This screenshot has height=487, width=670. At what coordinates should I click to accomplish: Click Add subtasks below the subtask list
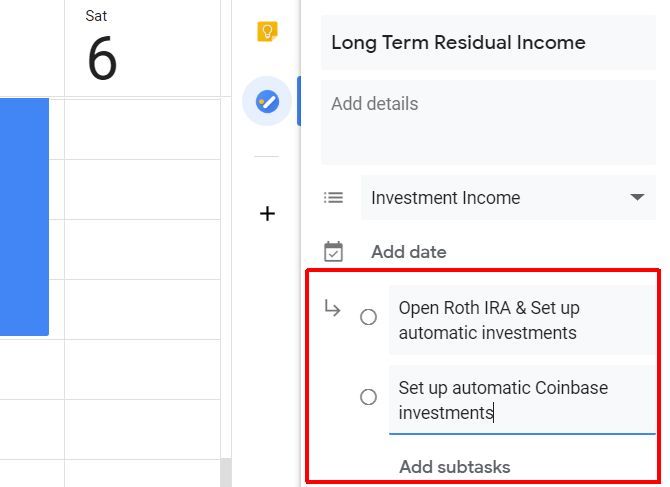(x=455, y=467)
